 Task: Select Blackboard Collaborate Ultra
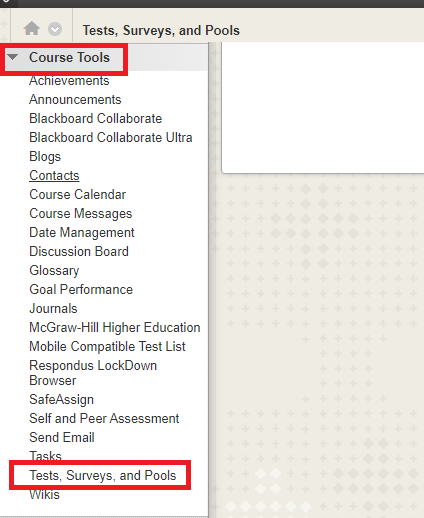click(111, 138)
